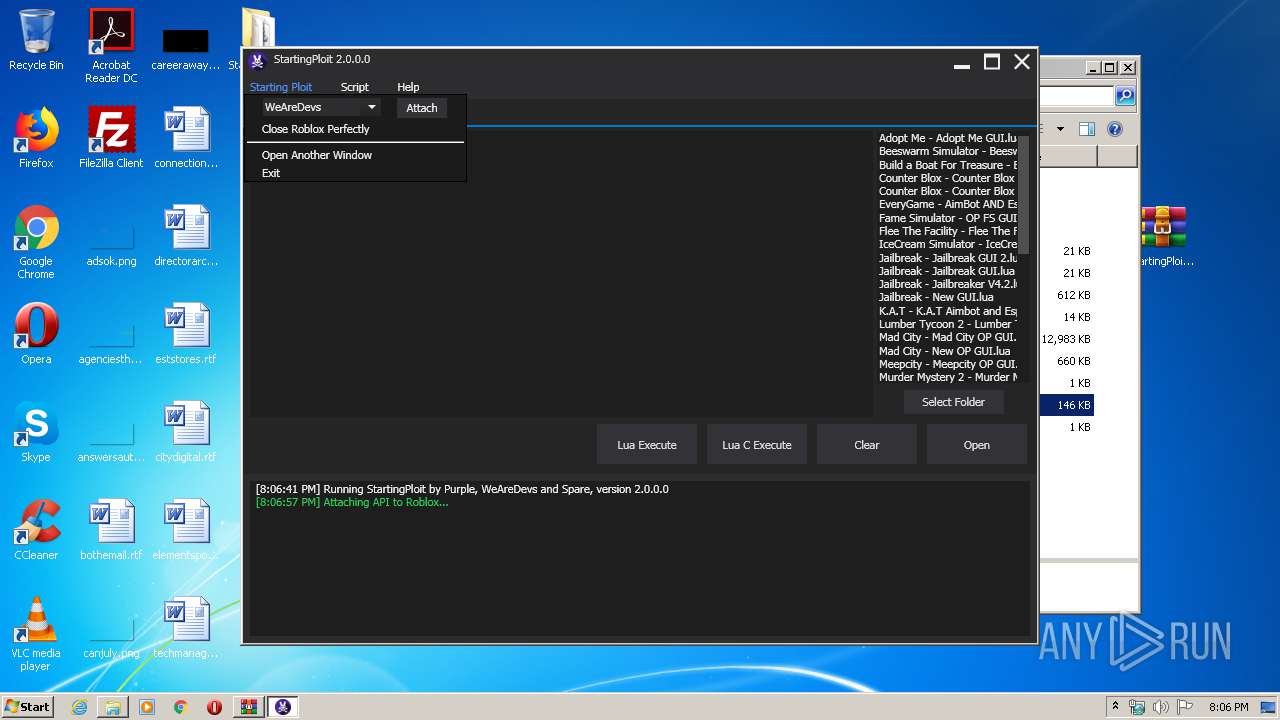1280x720 pixels.
Task: Choose Open Another Window menu entry
Action: click(x=316, y=155)
